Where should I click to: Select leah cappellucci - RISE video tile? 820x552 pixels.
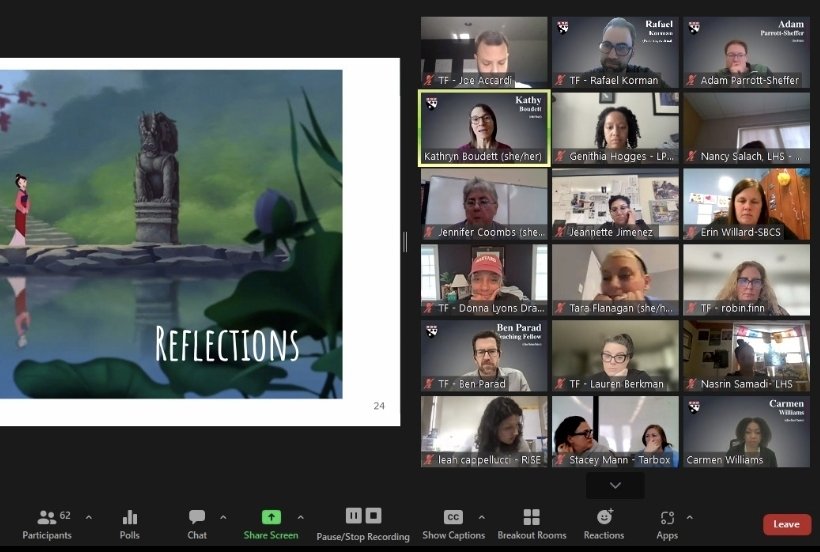click(484, 431)
